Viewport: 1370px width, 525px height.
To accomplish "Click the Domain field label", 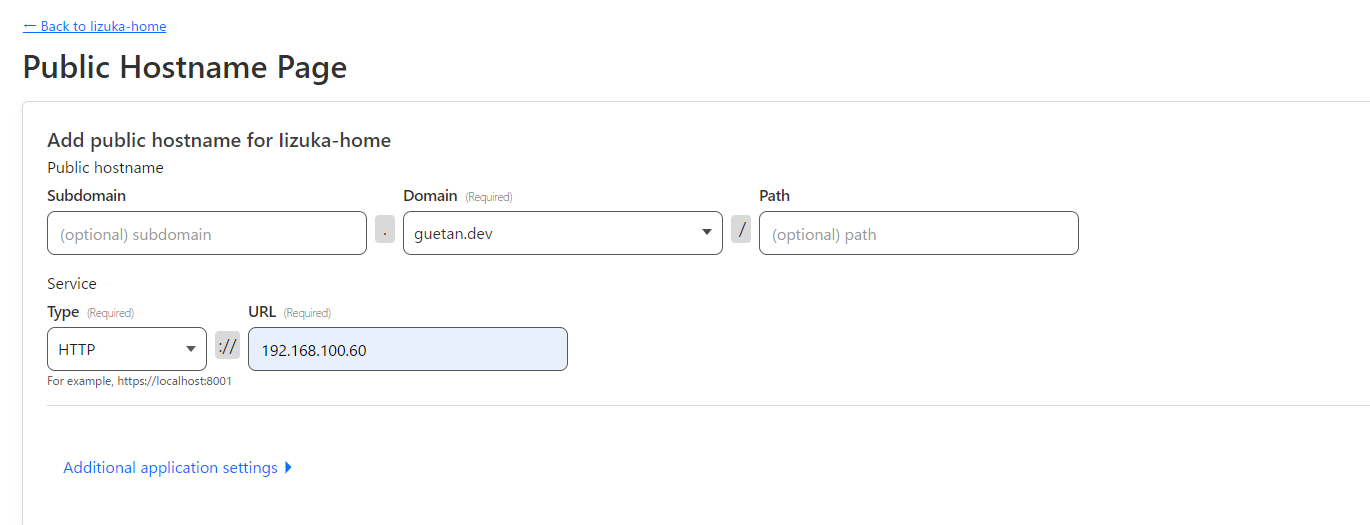I will [x=430, y=196].
